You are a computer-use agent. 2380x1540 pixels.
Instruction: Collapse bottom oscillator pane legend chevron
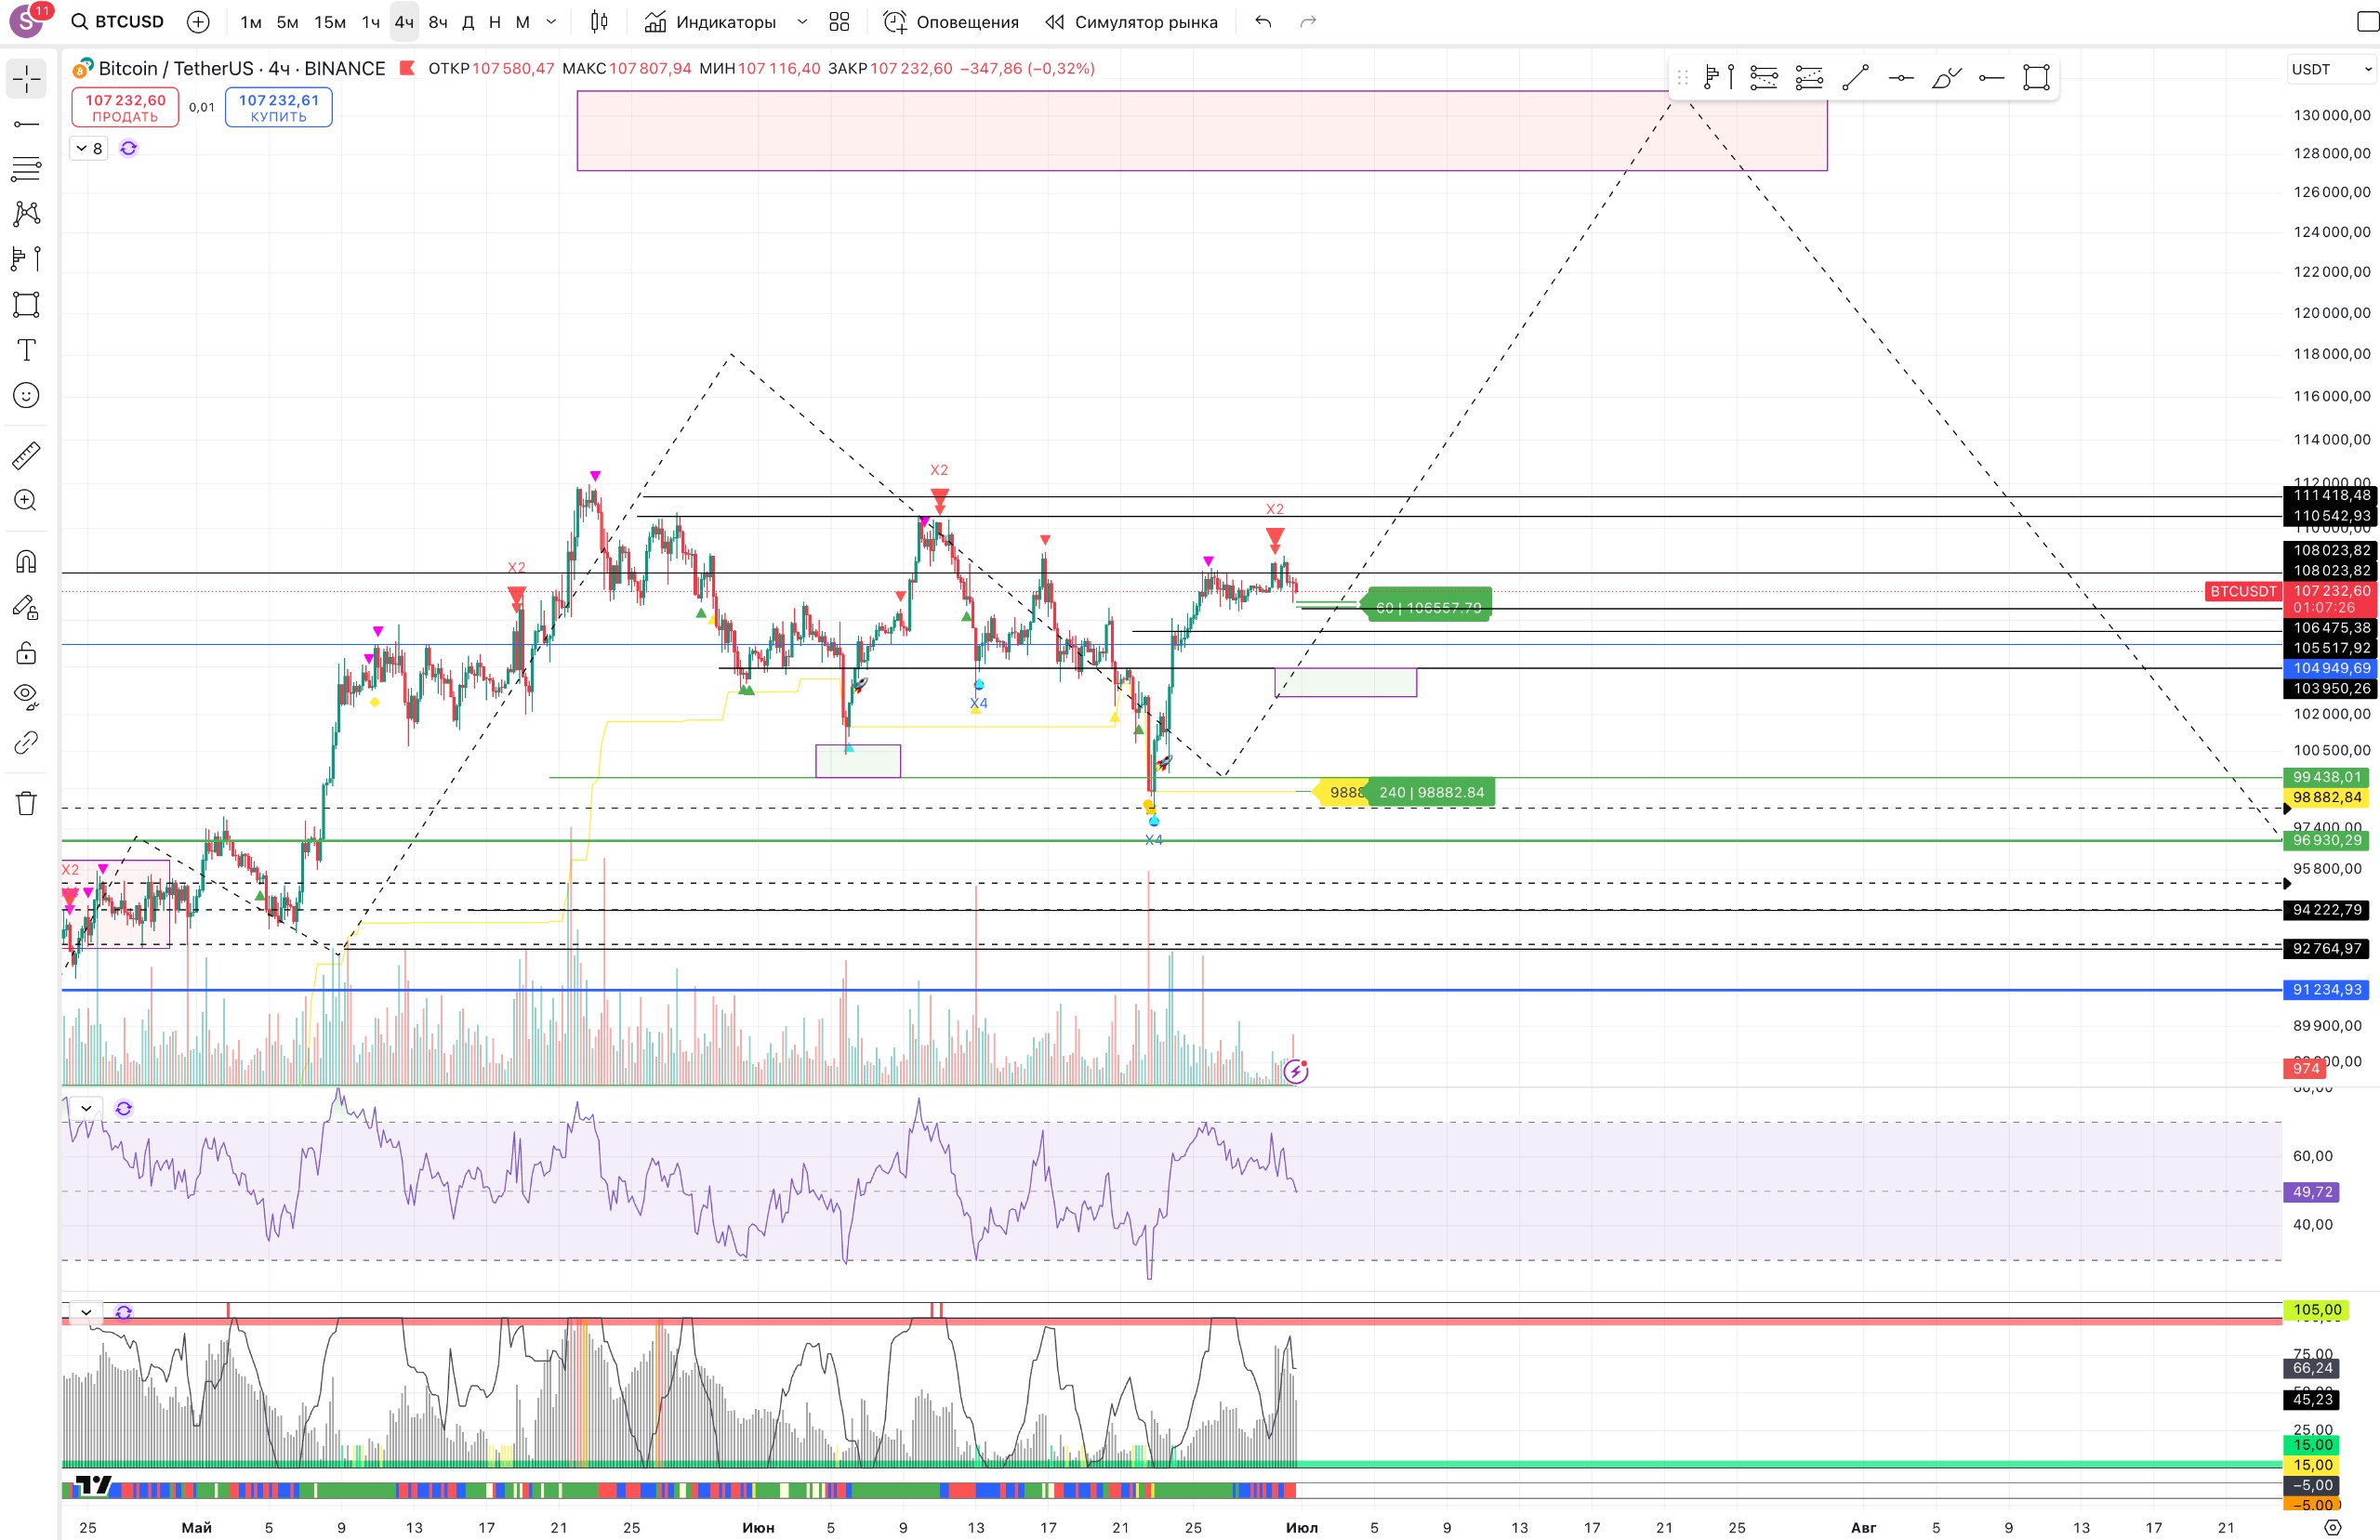click(x=86, y=1312)
